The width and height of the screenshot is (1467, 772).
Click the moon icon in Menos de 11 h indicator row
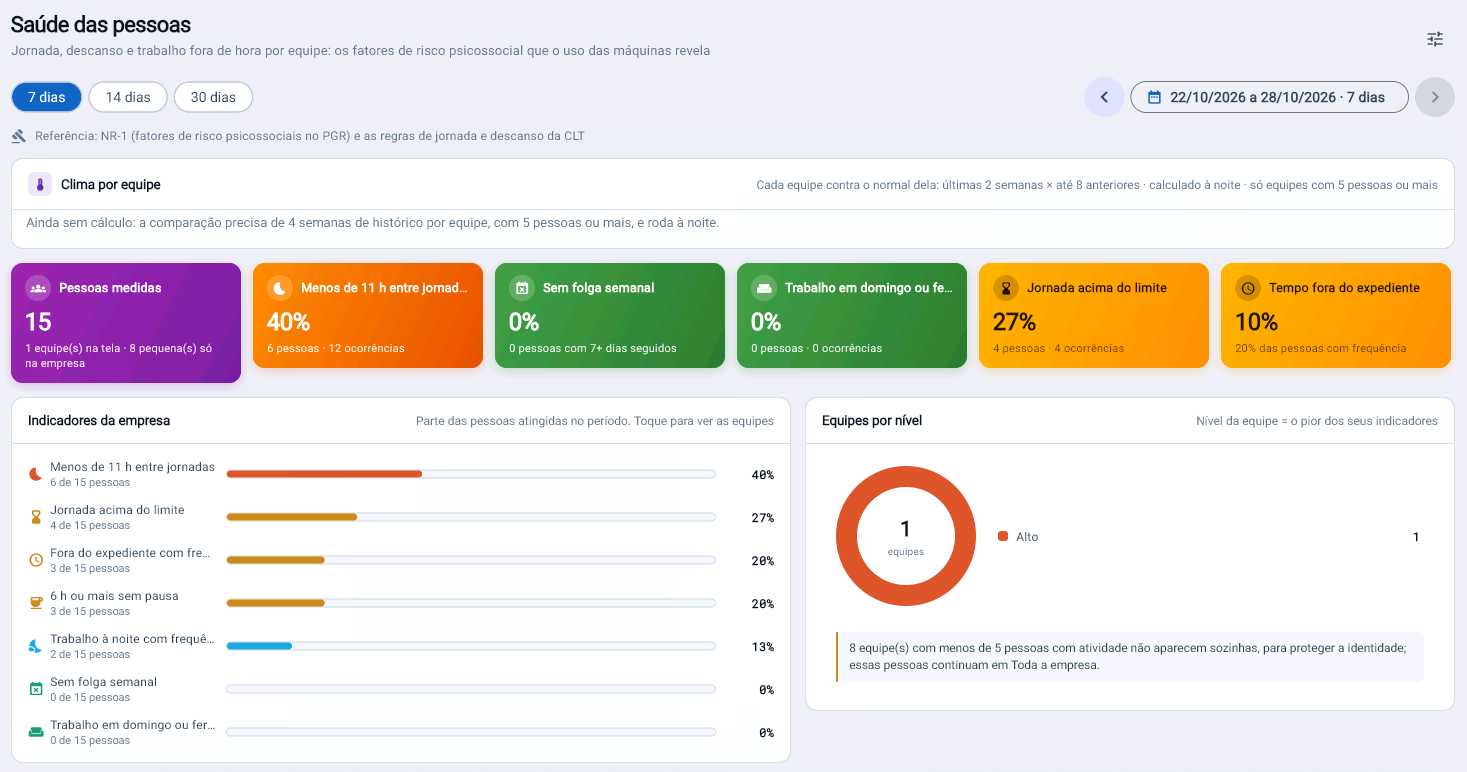click(36, 474)
